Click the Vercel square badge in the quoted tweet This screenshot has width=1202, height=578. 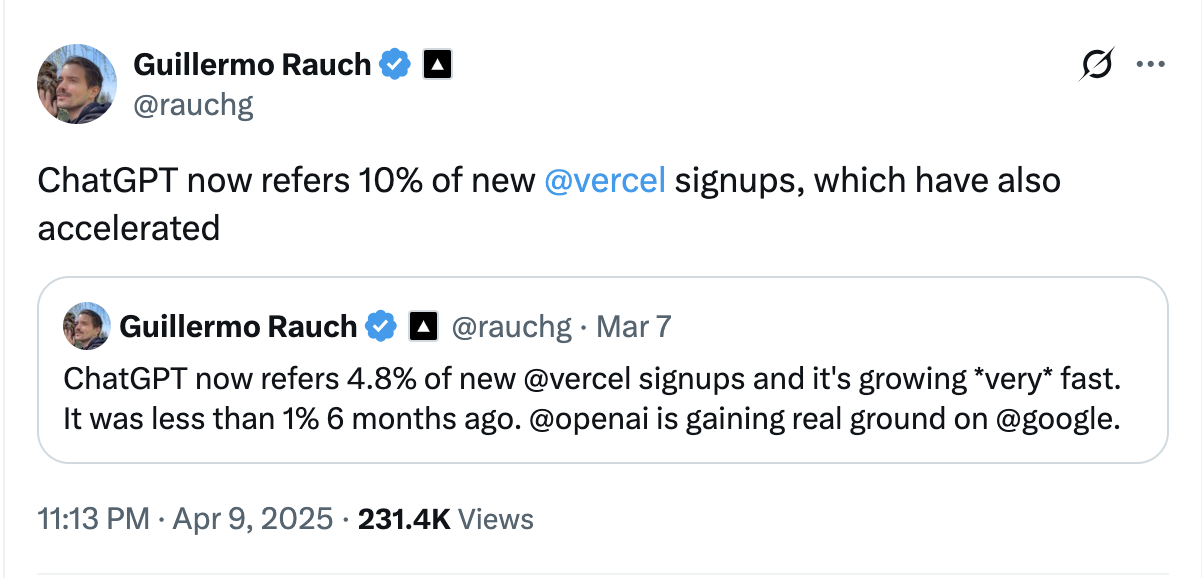(423, 326)
